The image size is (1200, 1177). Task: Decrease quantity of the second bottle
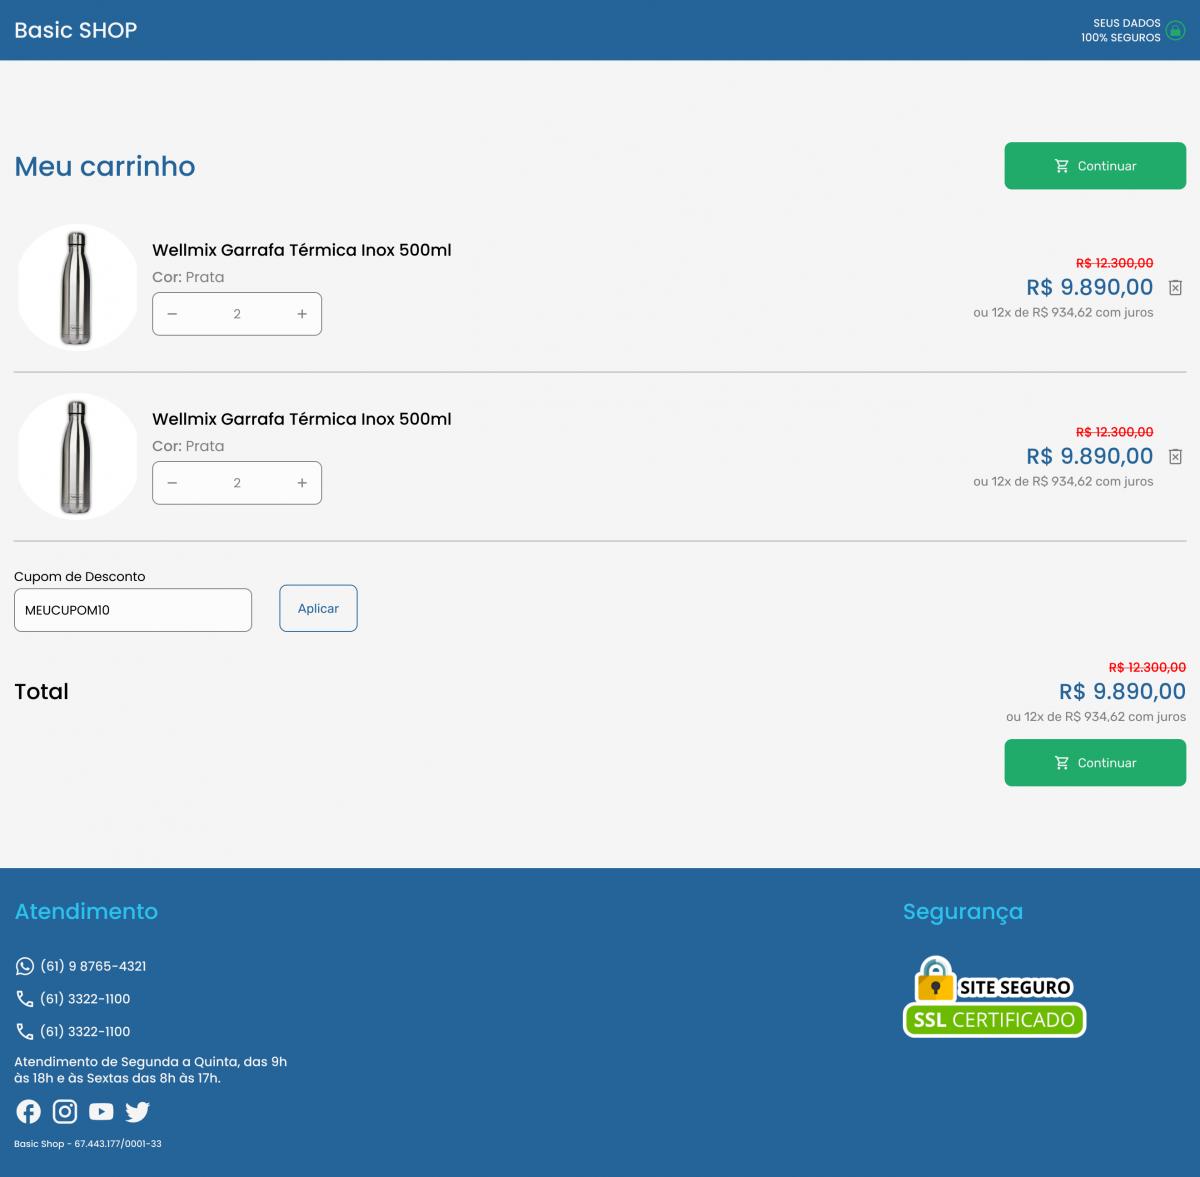[172, 483]
